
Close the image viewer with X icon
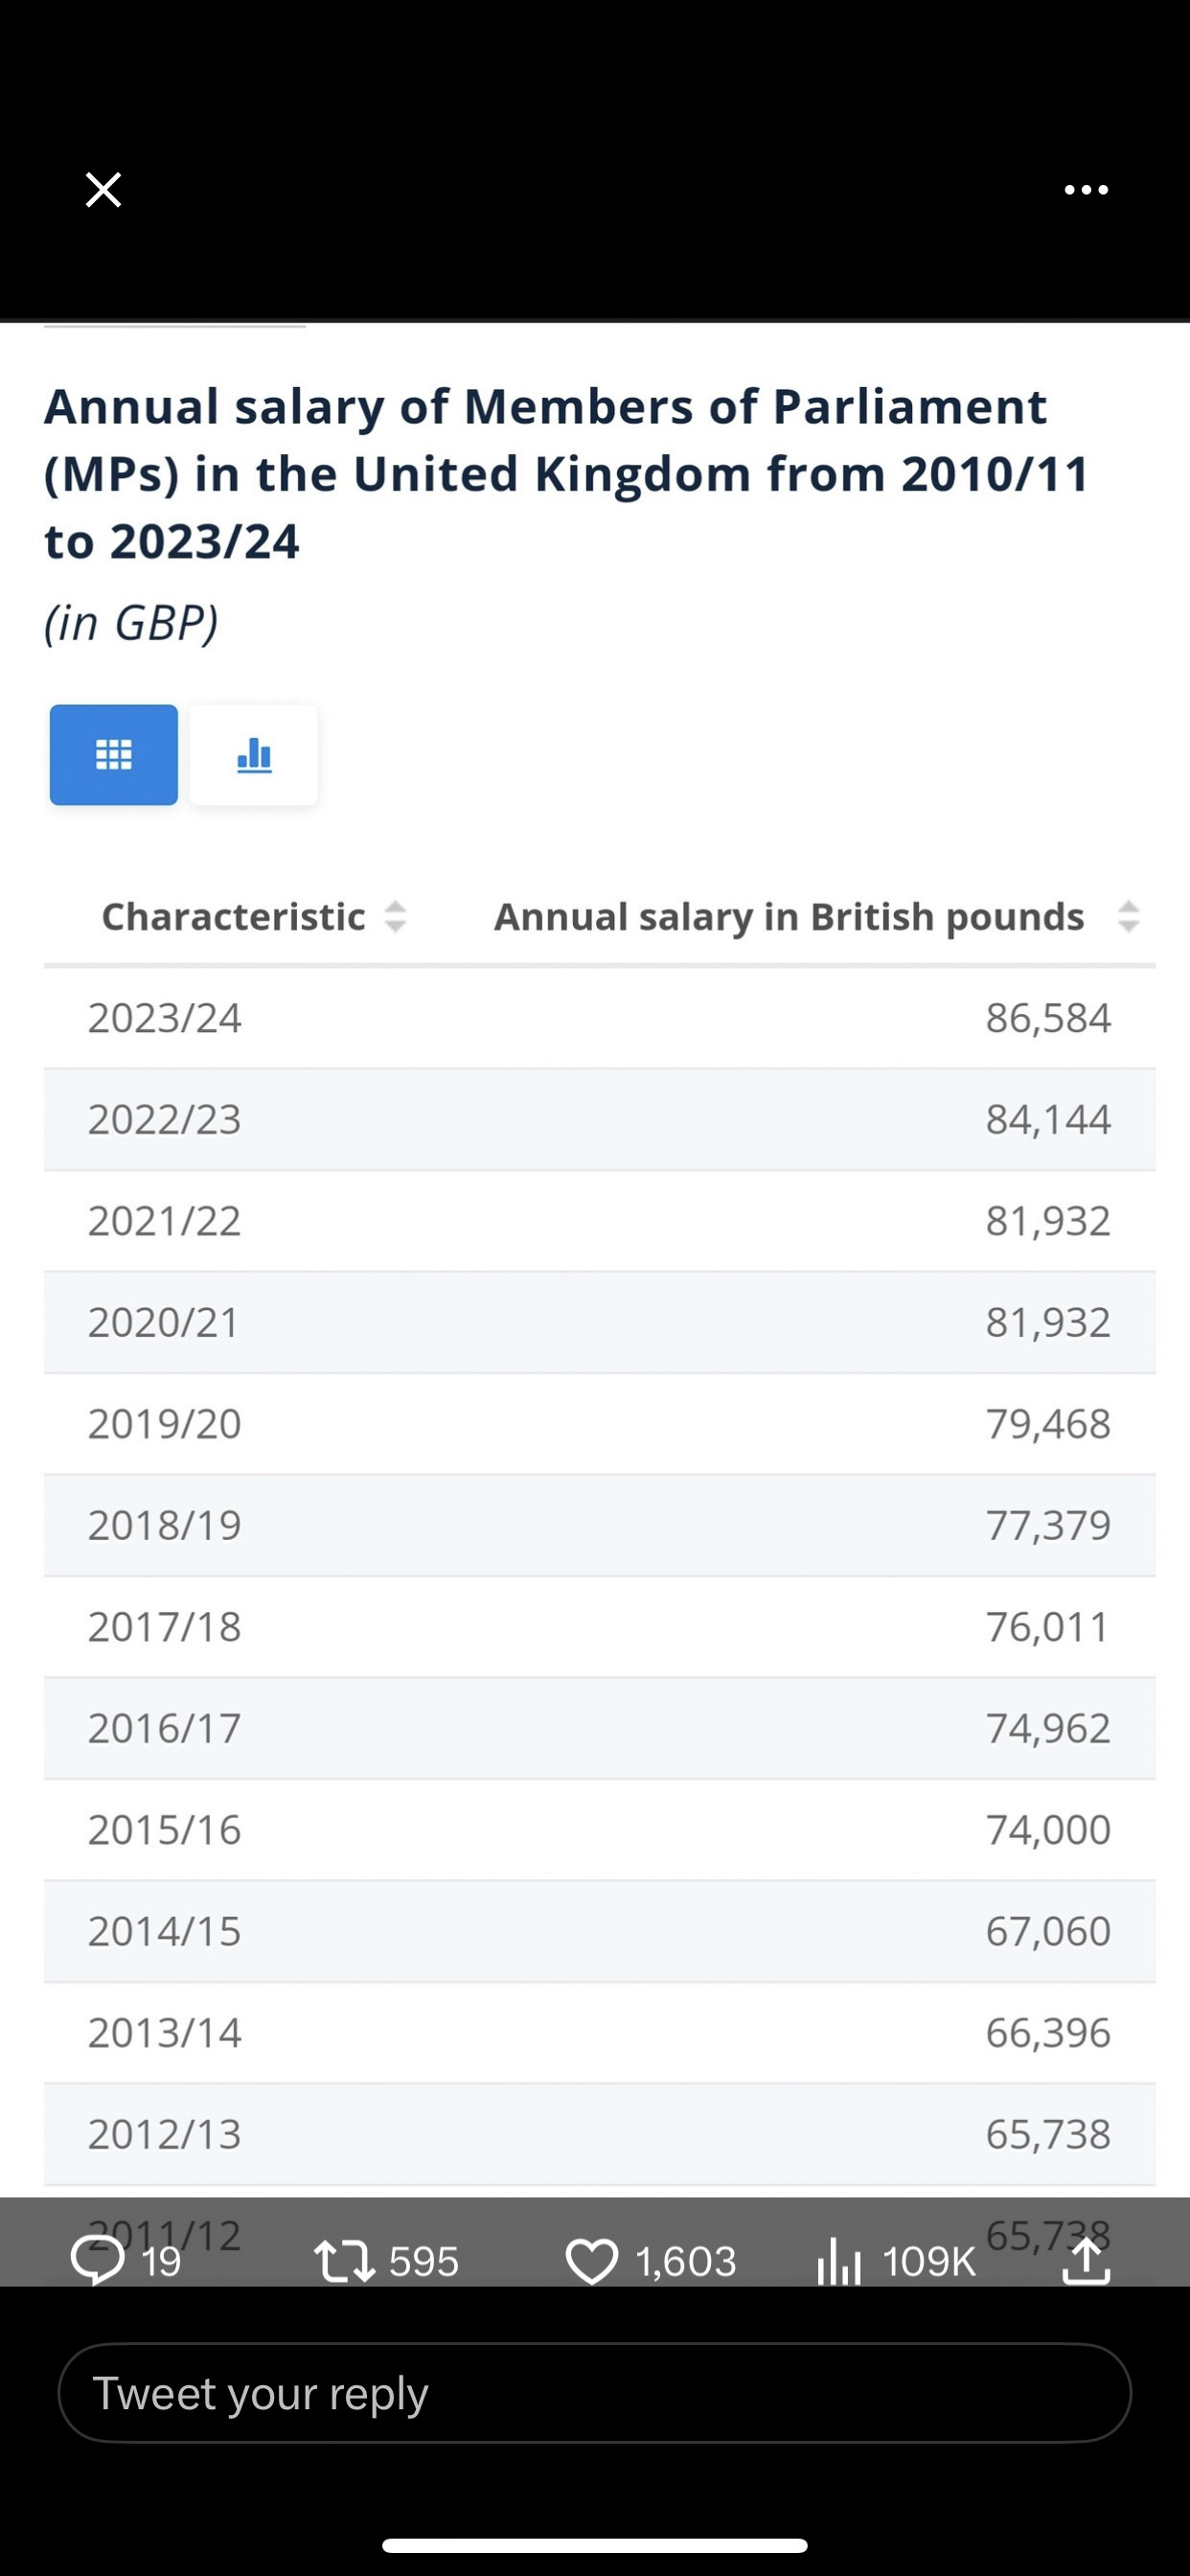(103, 189)
